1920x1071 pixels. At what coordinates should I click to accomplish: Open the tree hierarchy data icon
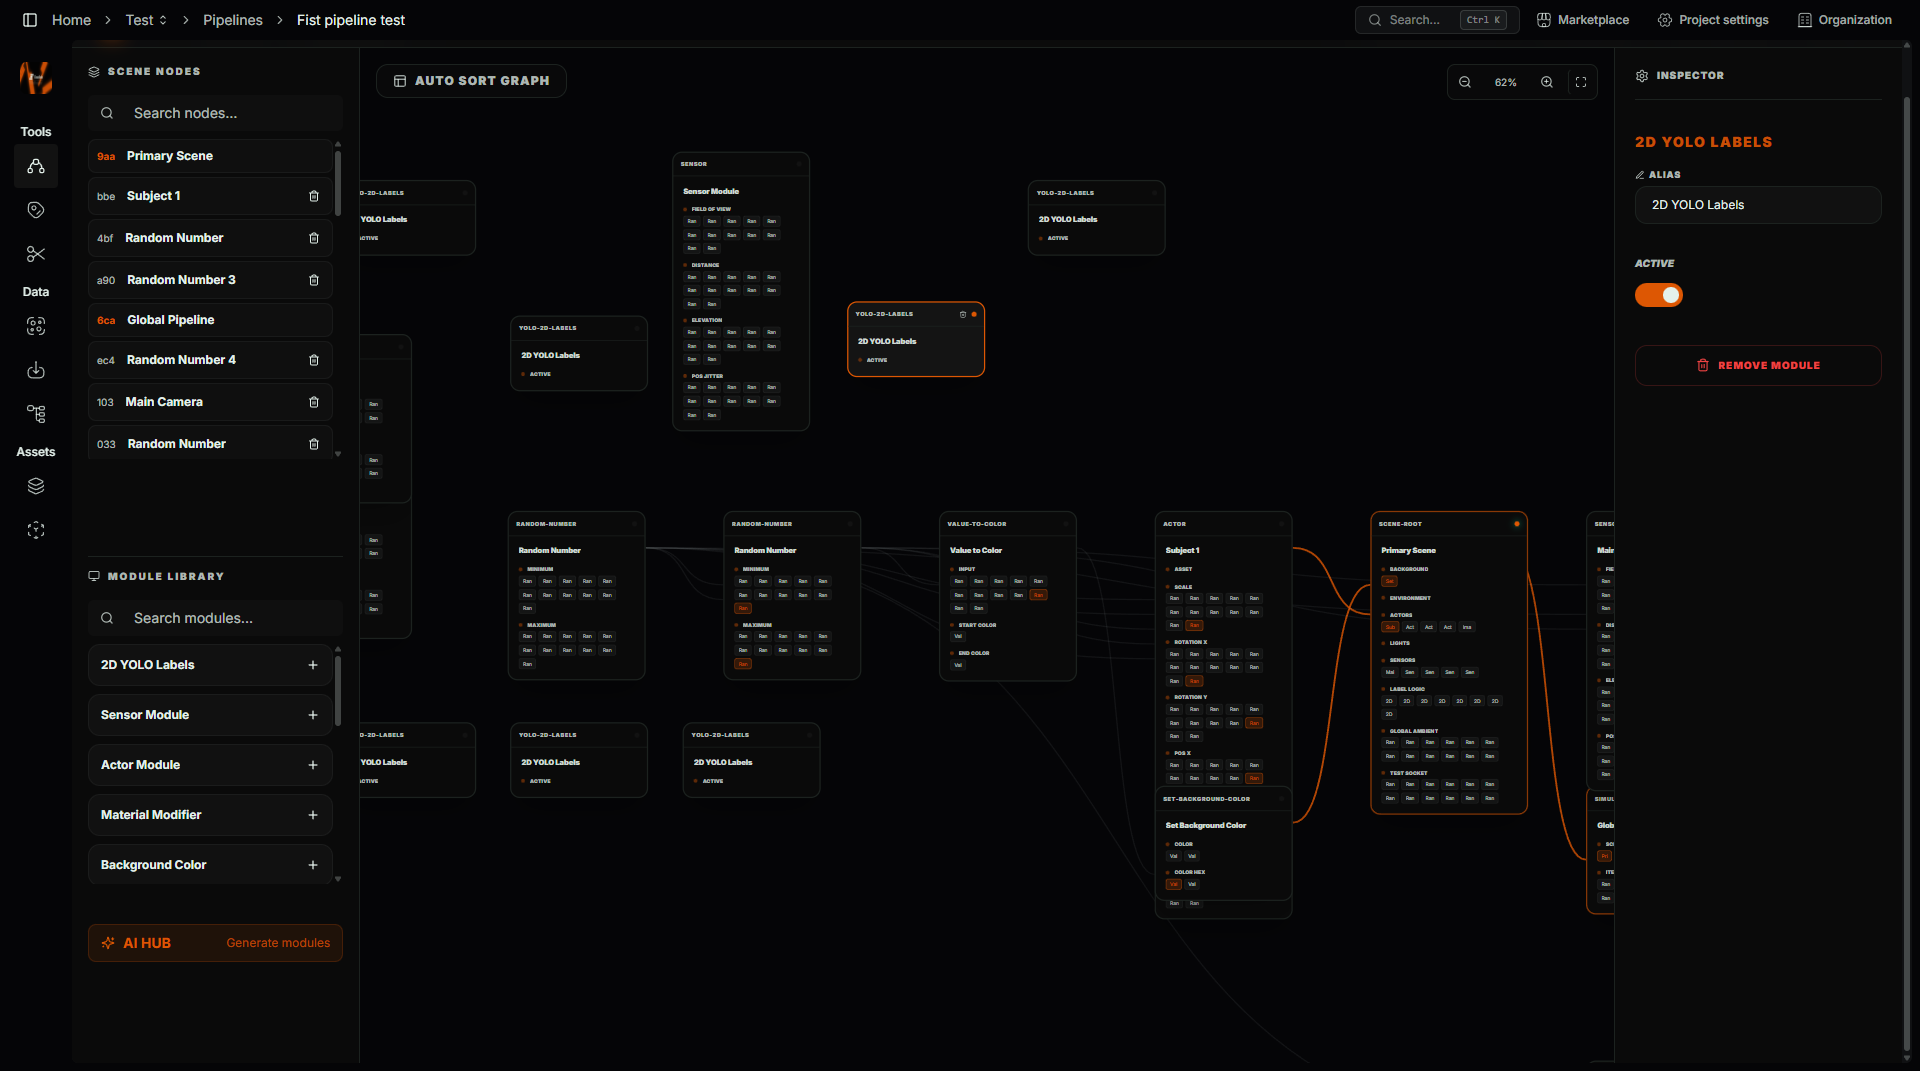[36, 414]
